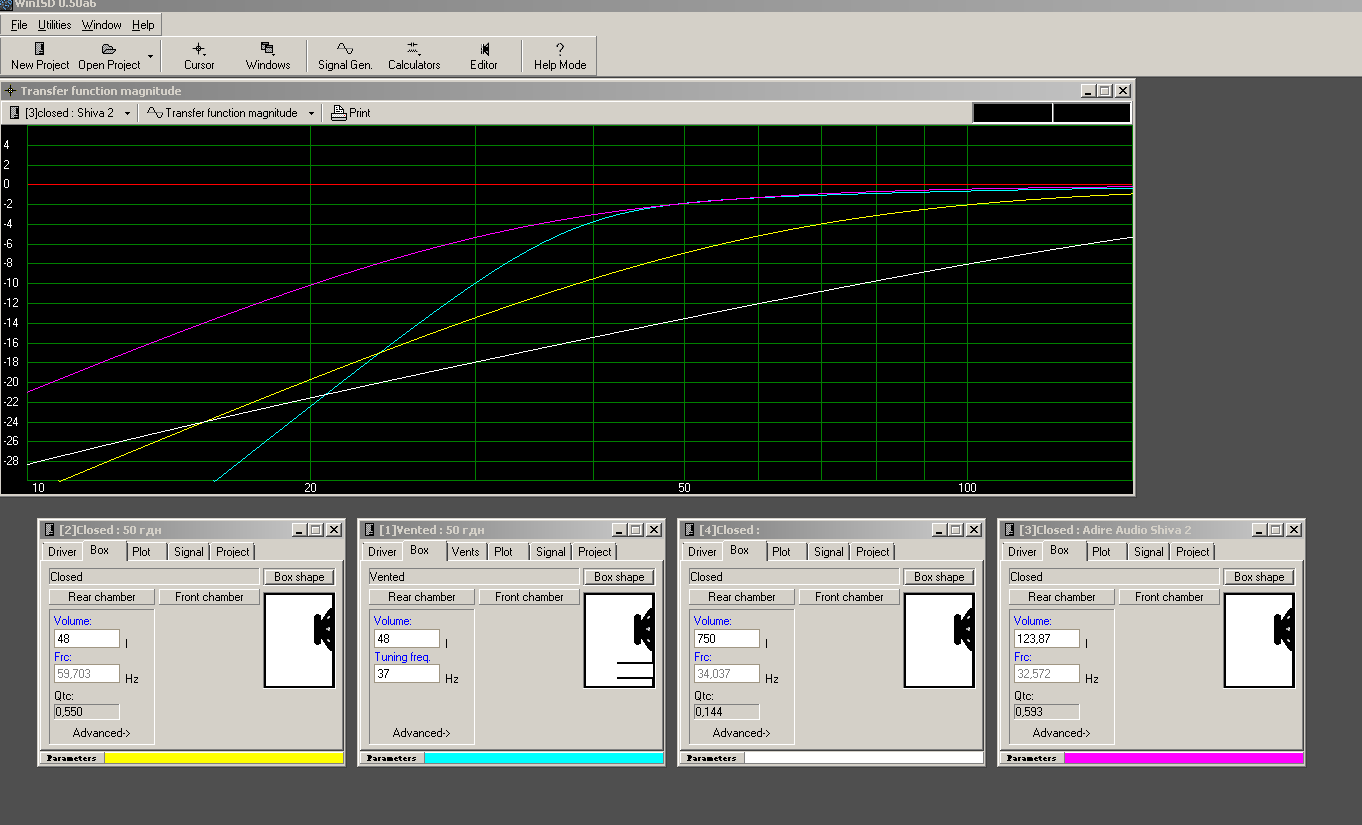
Task: Enable Help Mode from the toolbar
Action: tap(560, 49)
